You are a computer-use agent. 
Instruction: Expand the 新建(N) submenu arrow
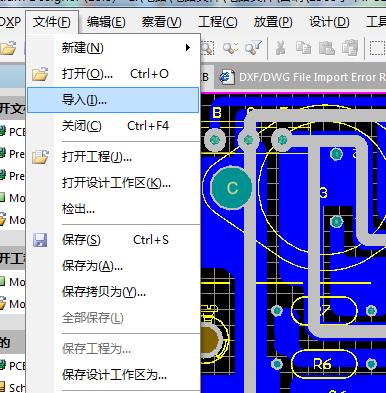coord(188,48)
